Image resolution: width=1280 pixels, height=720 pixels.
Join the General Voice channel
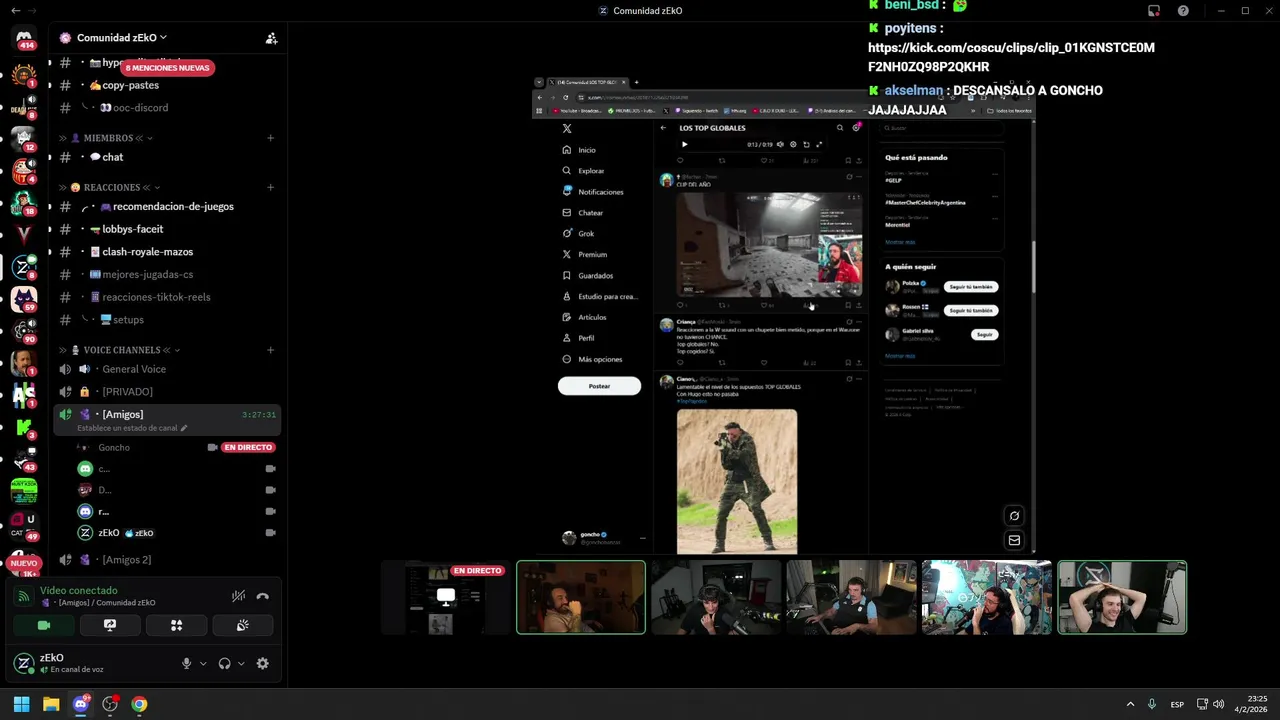point(134,369)
